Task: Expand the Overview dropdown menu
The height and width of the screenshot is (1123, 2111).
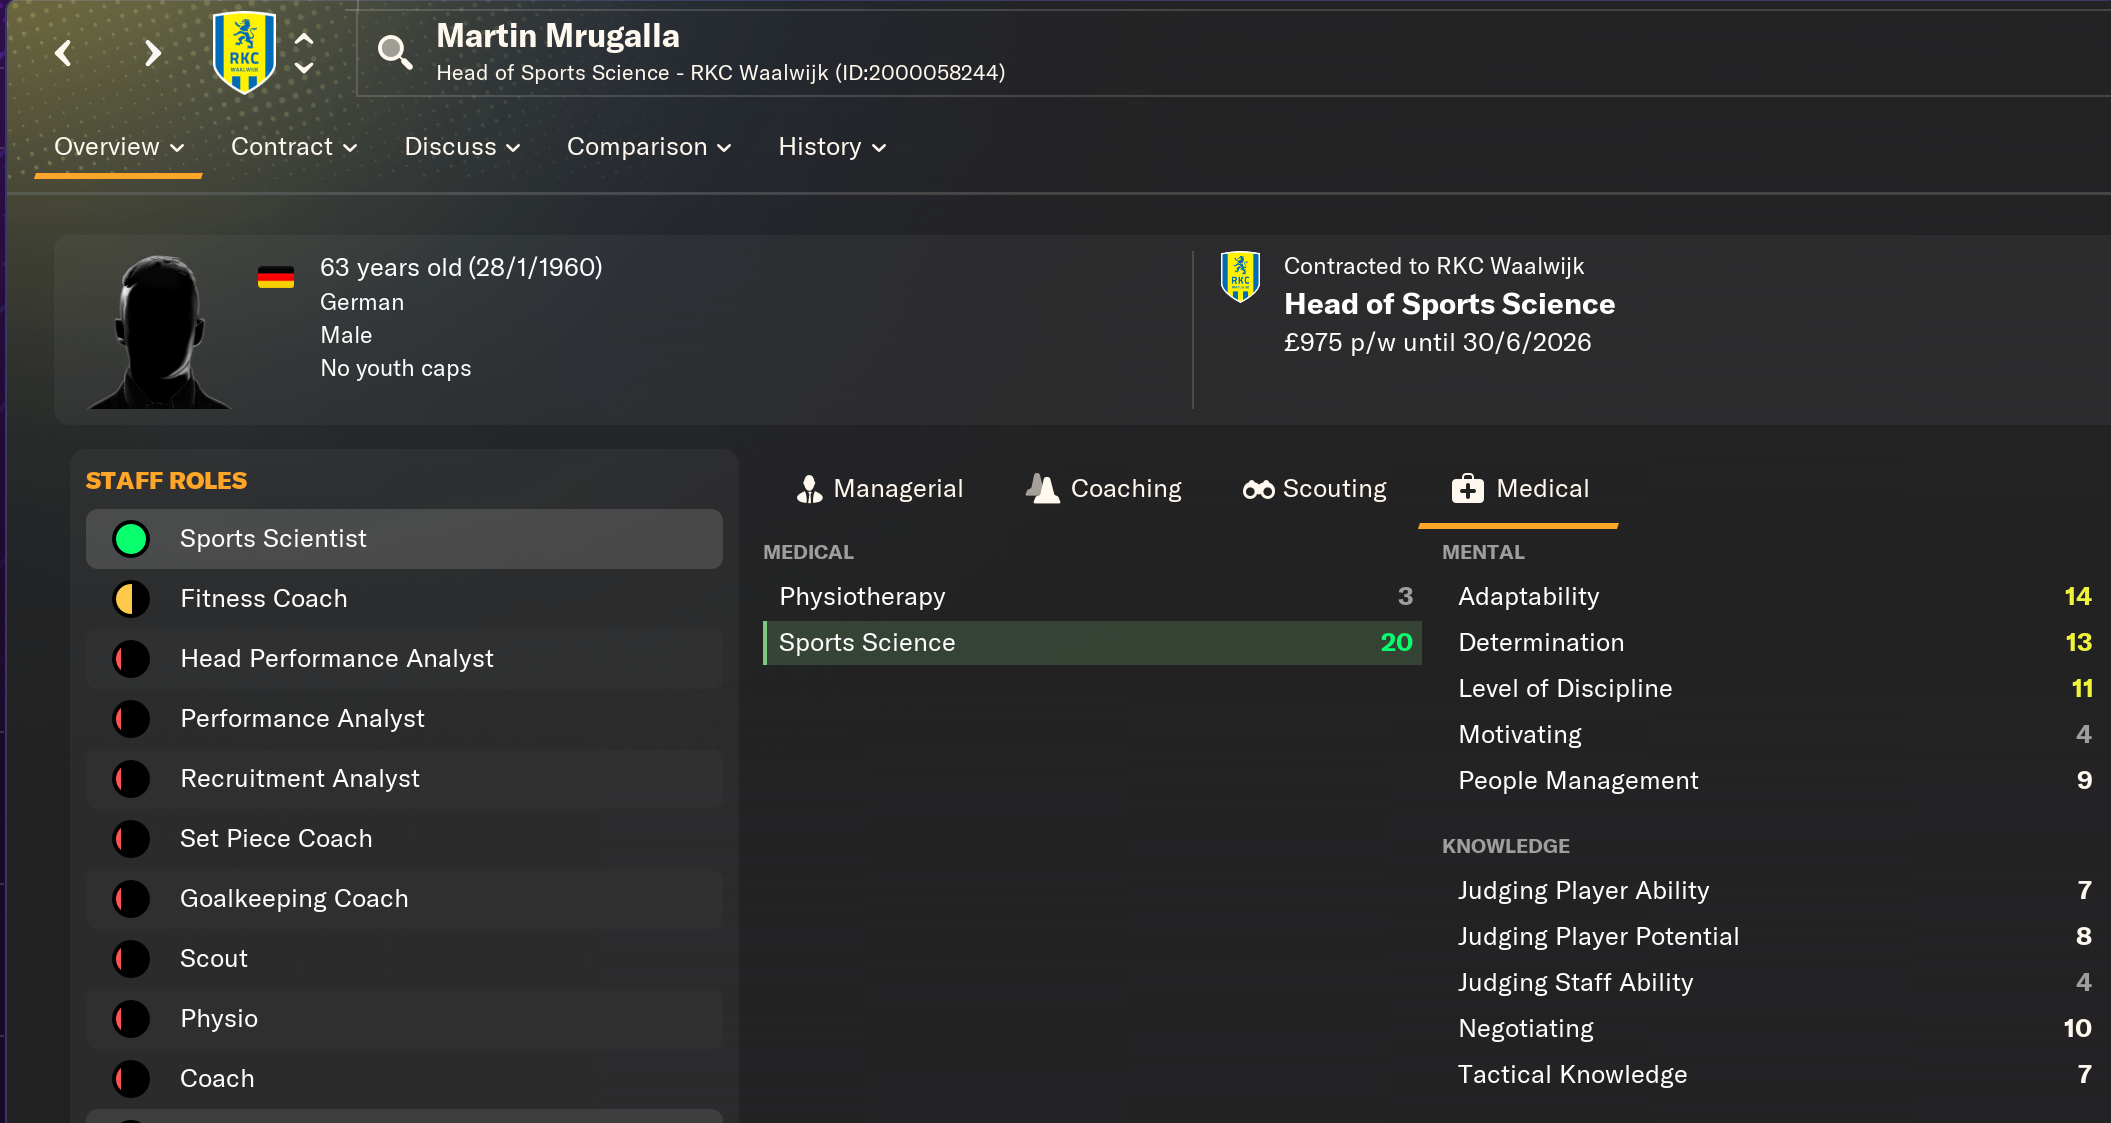Action: click(119, 147)
